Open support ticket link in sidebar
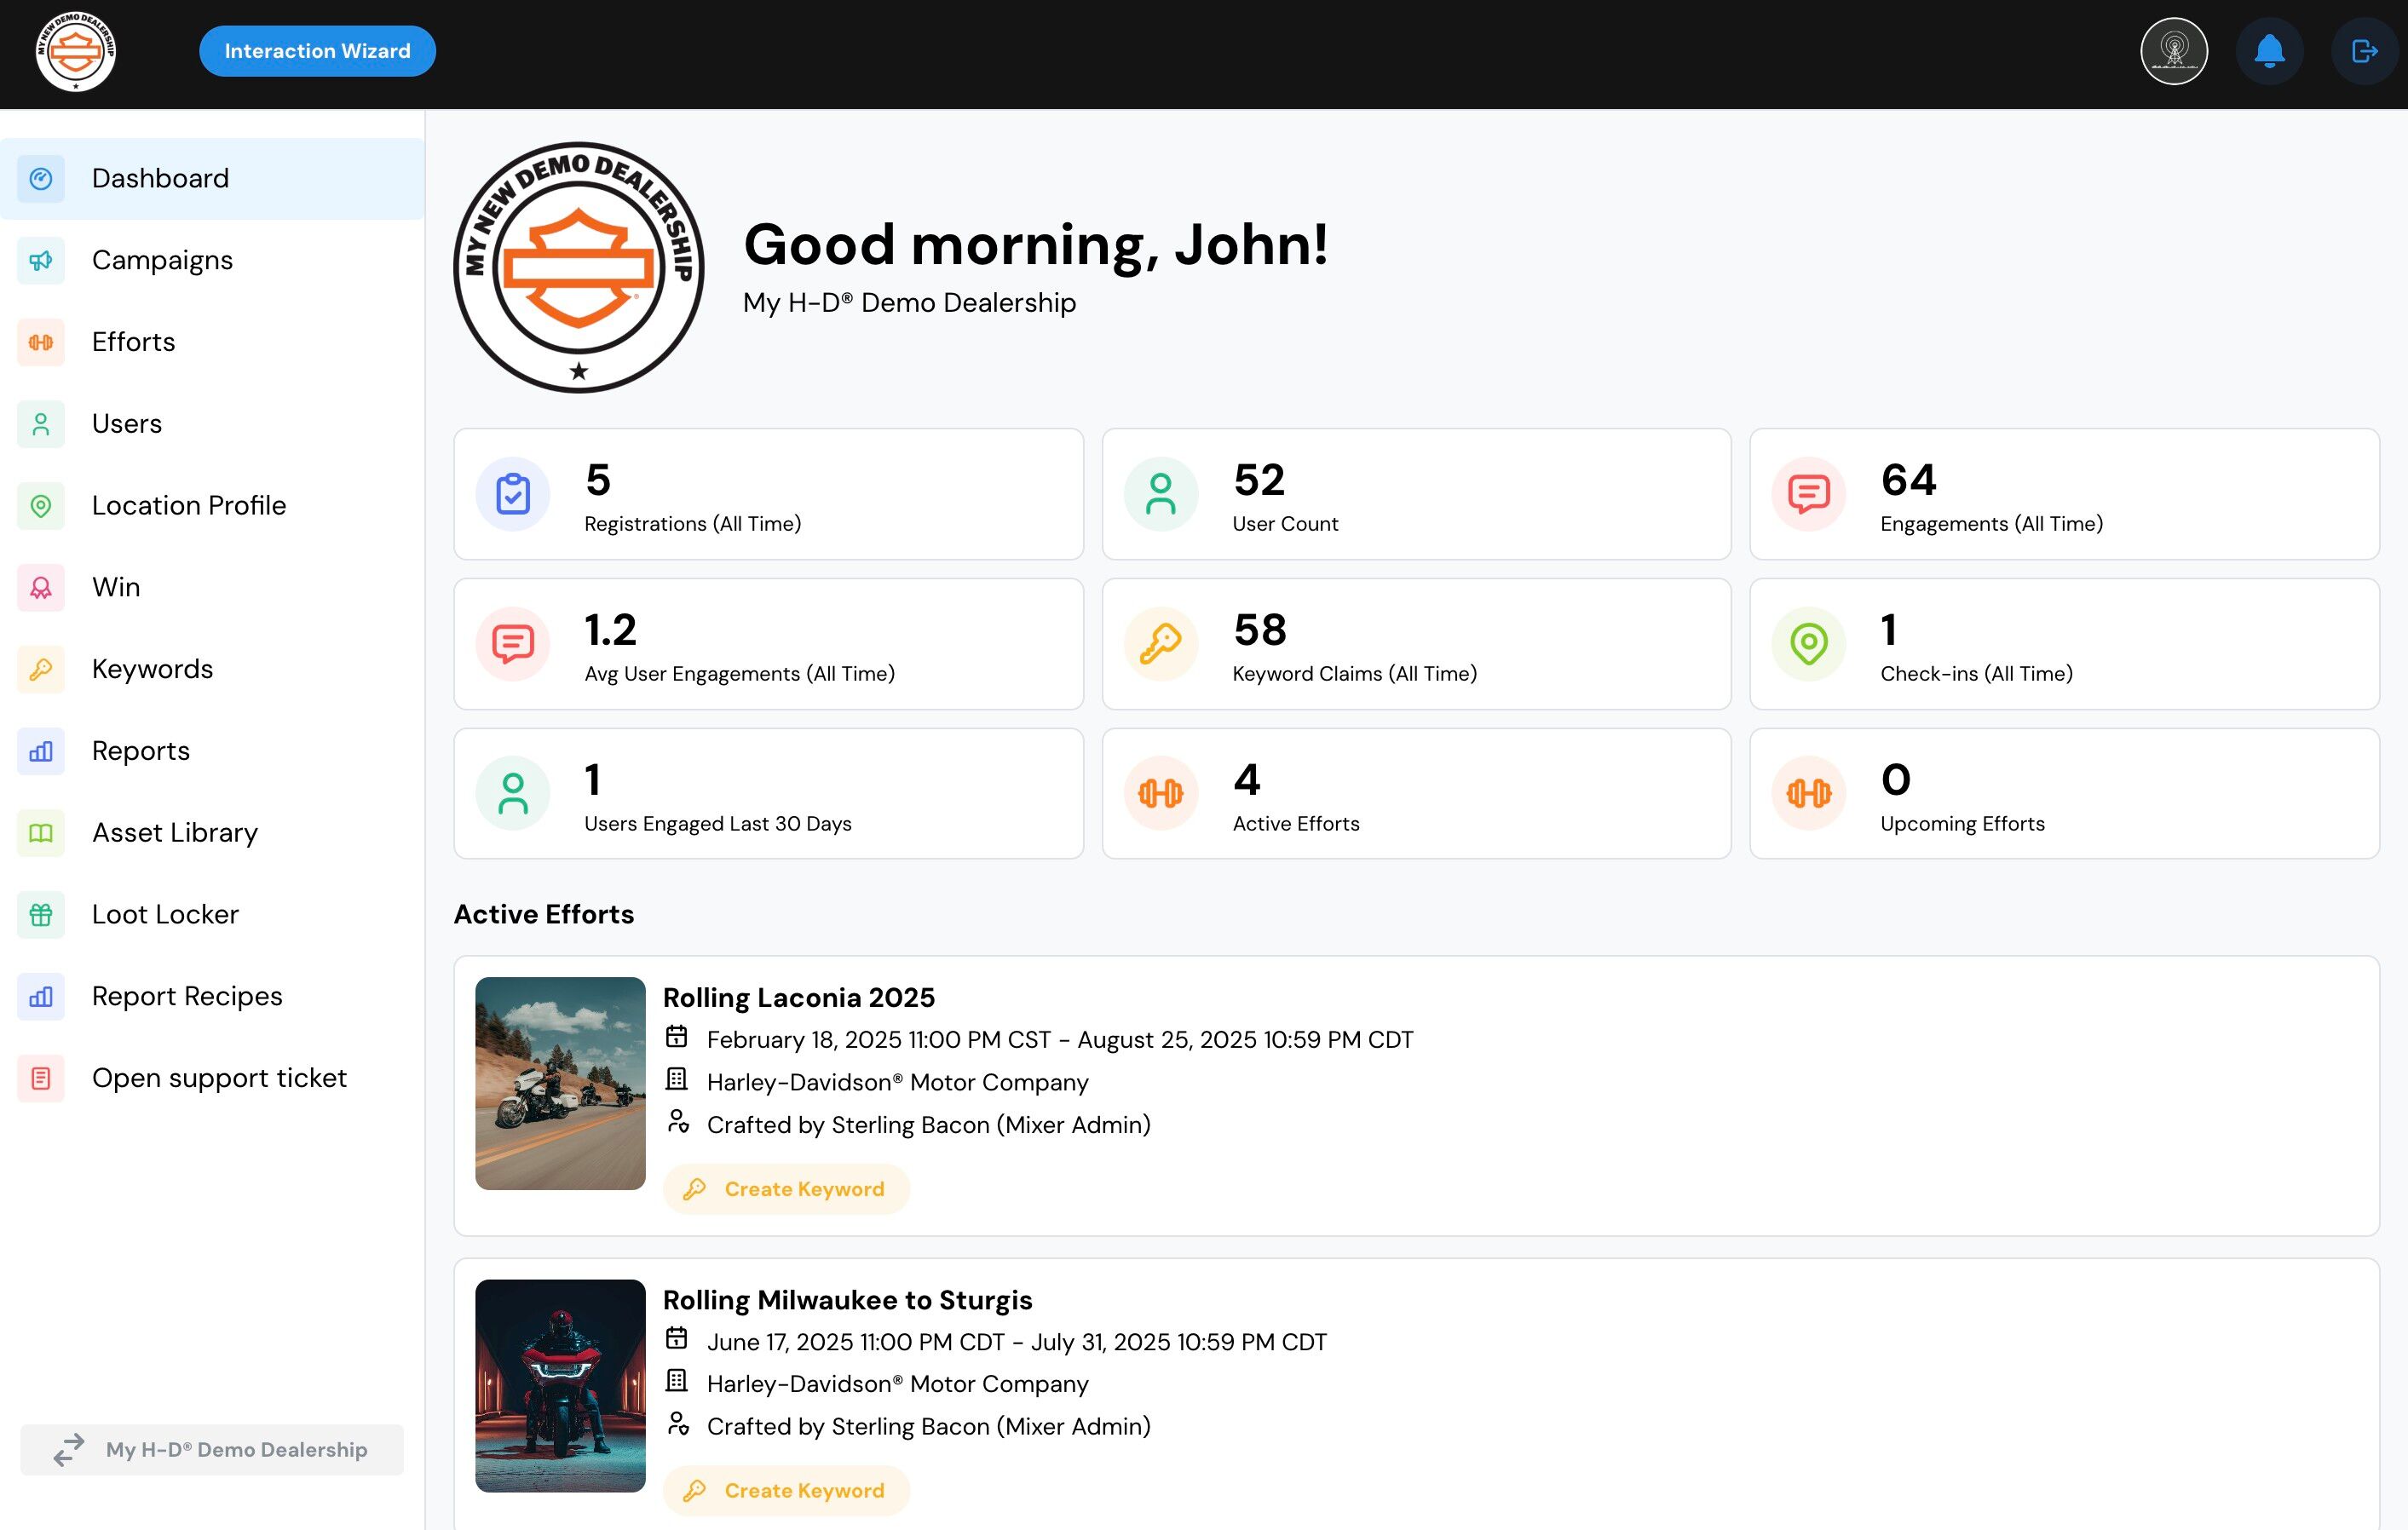The width and height of the screenshot is (2408, 1530). (x=219, y=1078)
